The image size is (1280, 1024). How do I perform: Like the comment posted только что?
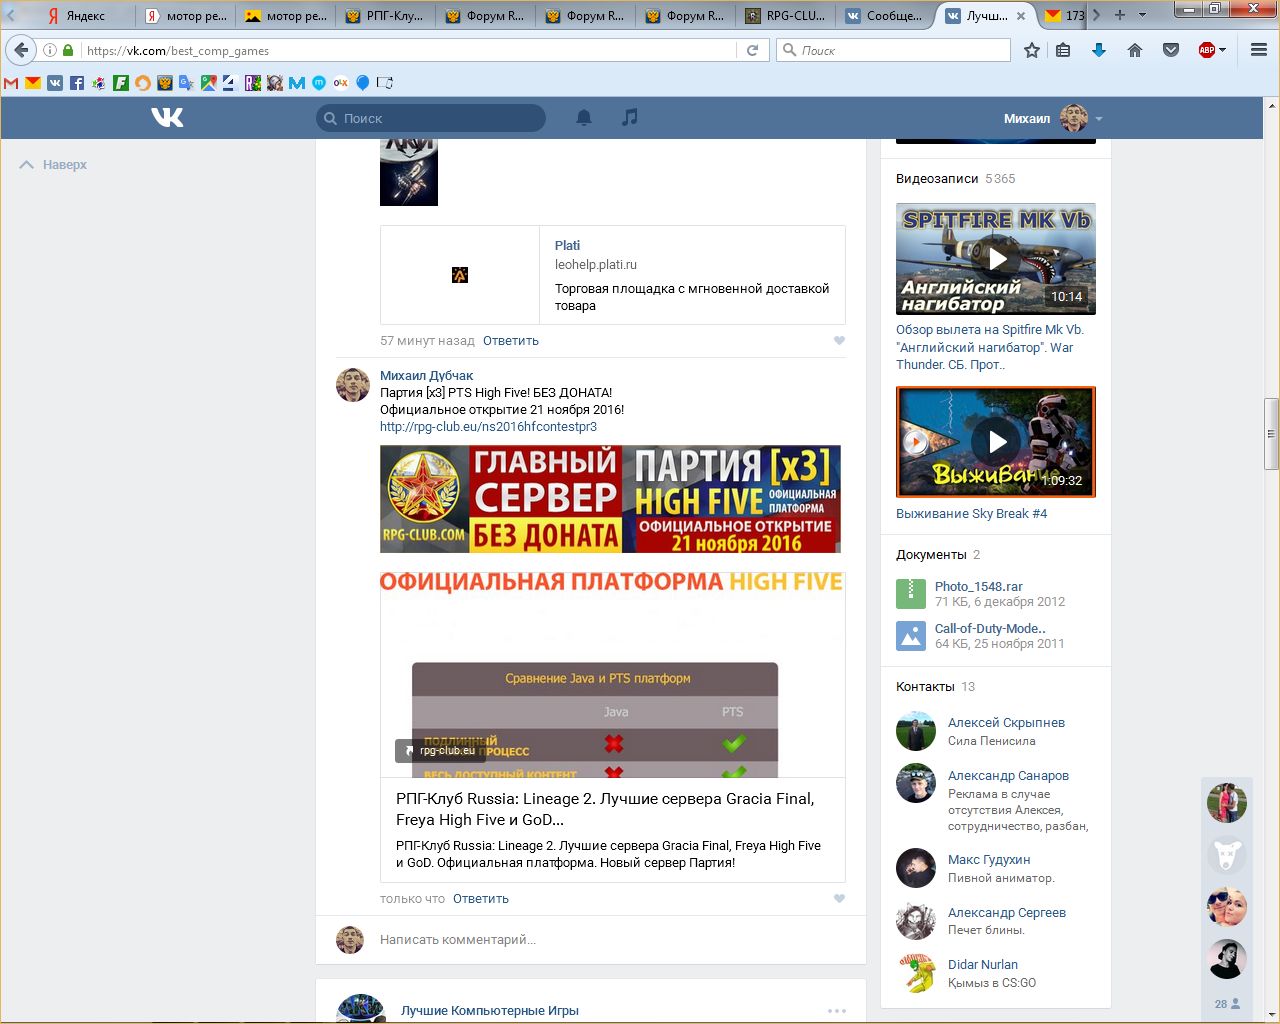839,899
